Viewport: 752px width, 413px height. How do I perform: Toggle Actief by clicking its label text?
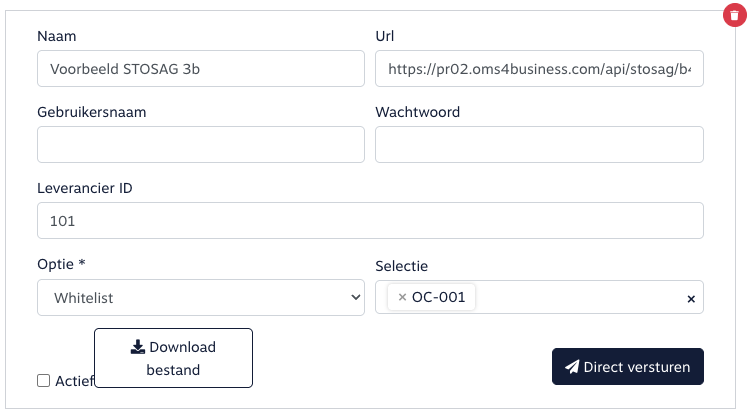pyautogui.click(x=74, y=381)
